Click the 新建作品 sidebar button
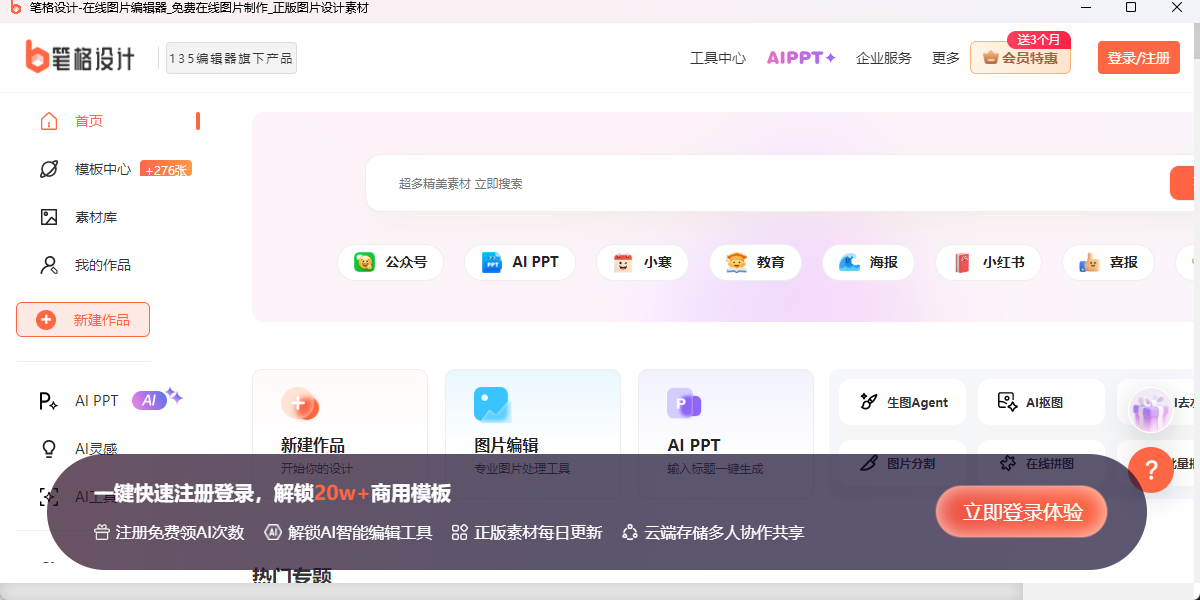The height and width of the screenshot is (600, 1200). tap(83, 320)
